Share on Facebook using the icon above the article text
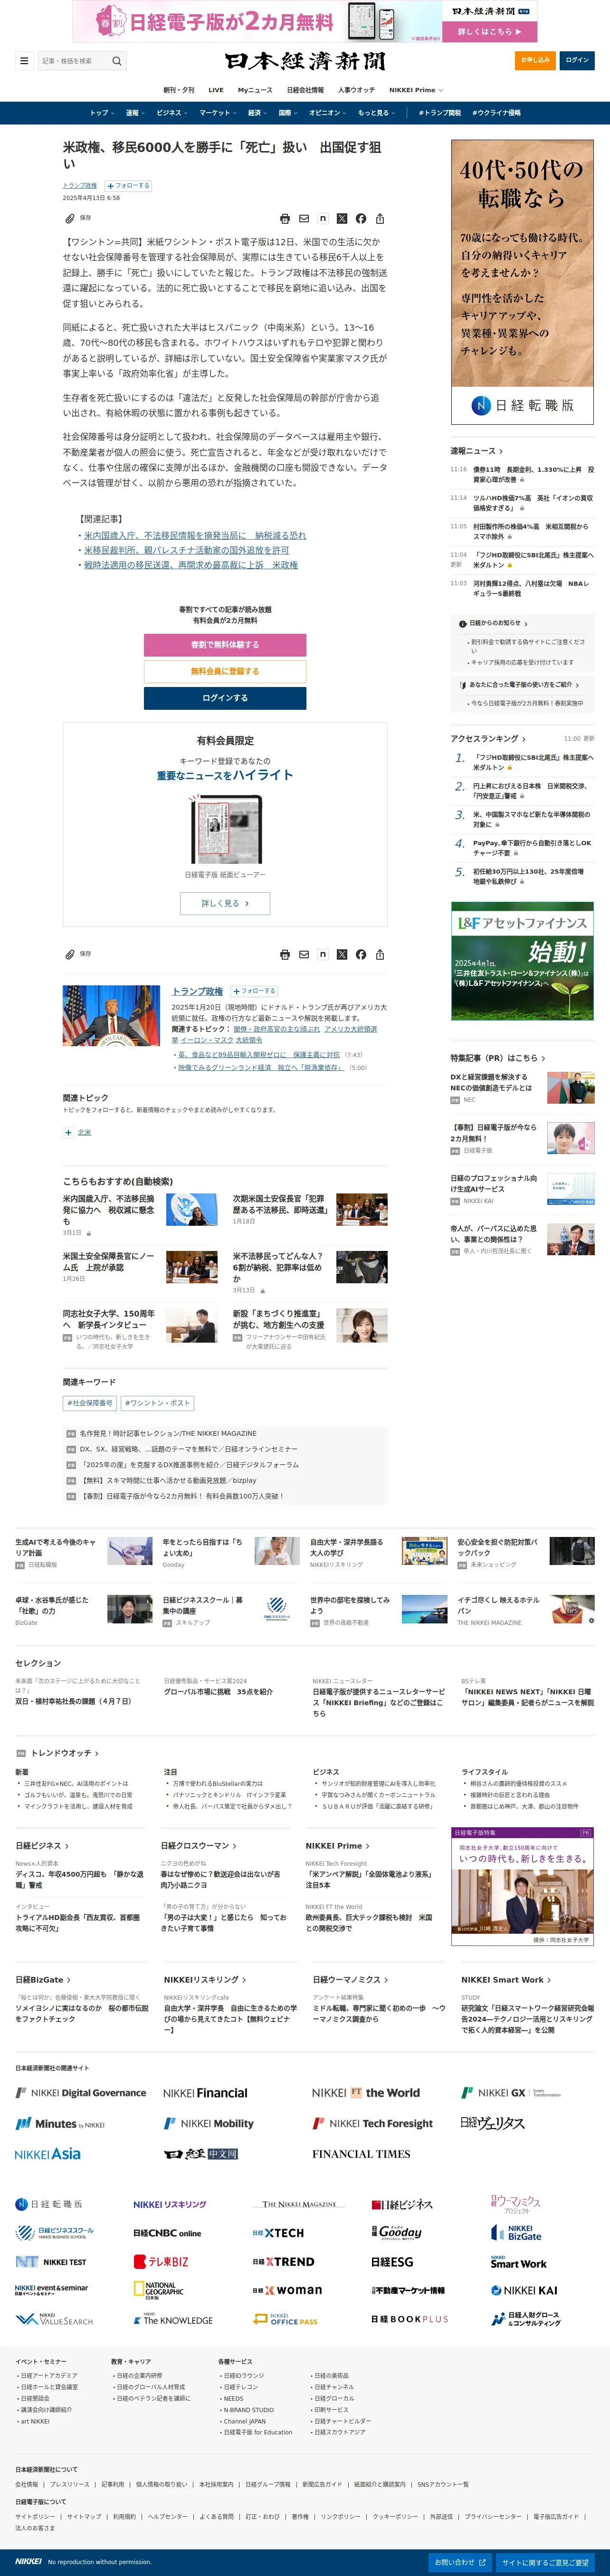Viewport: 610px width, 2576px height. click(x=361, y=218)
